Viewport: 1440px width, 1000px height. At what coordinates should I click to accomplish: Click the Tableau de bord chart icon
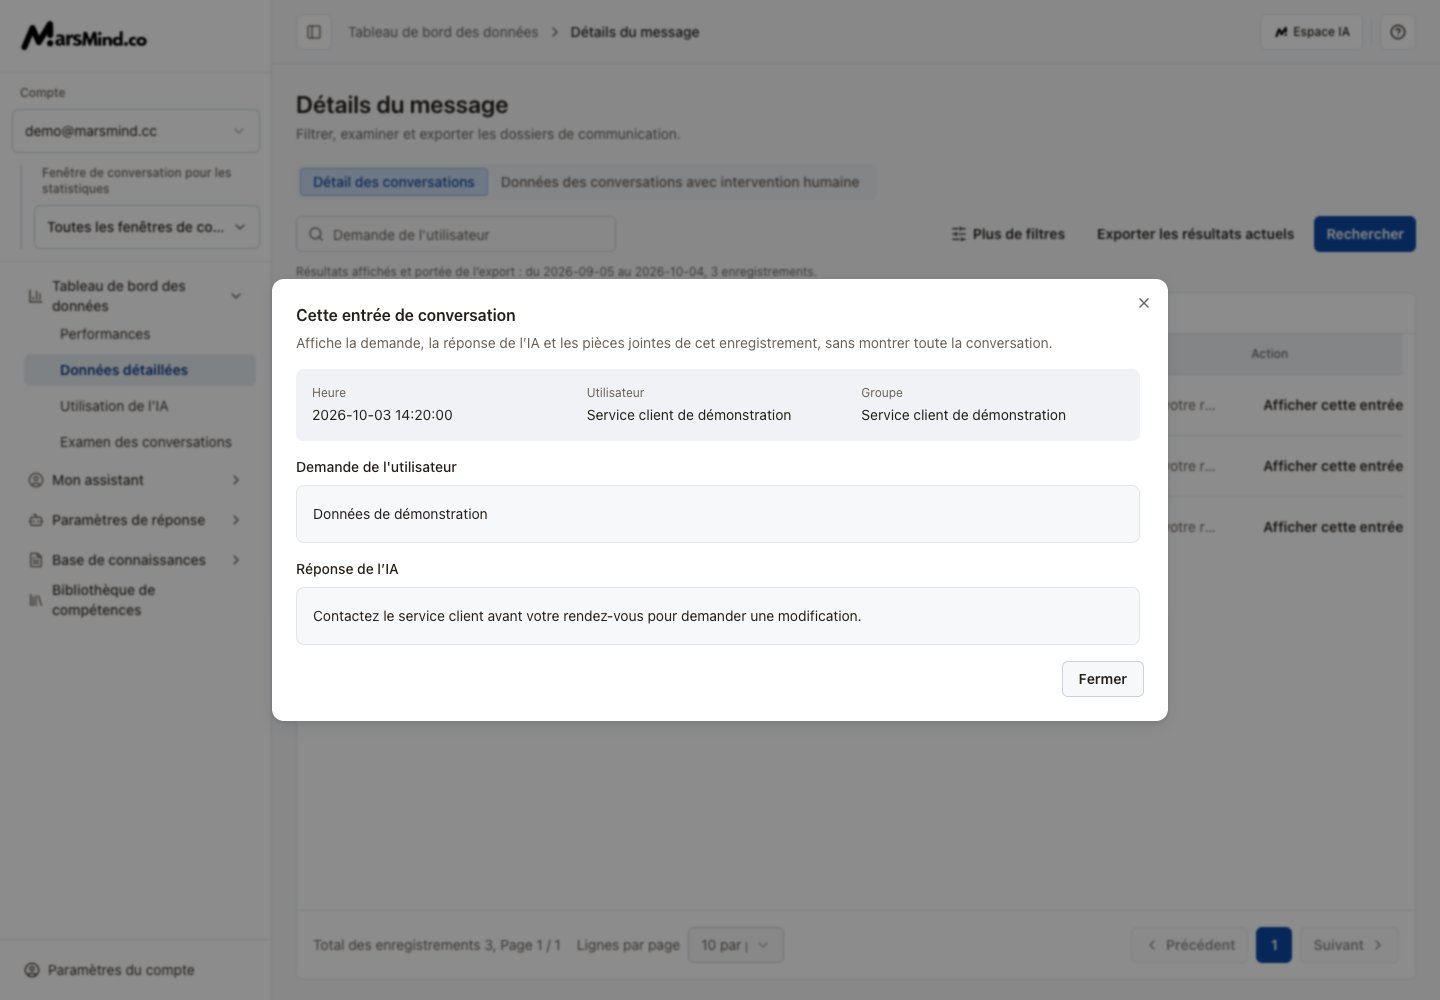[36, 296]
